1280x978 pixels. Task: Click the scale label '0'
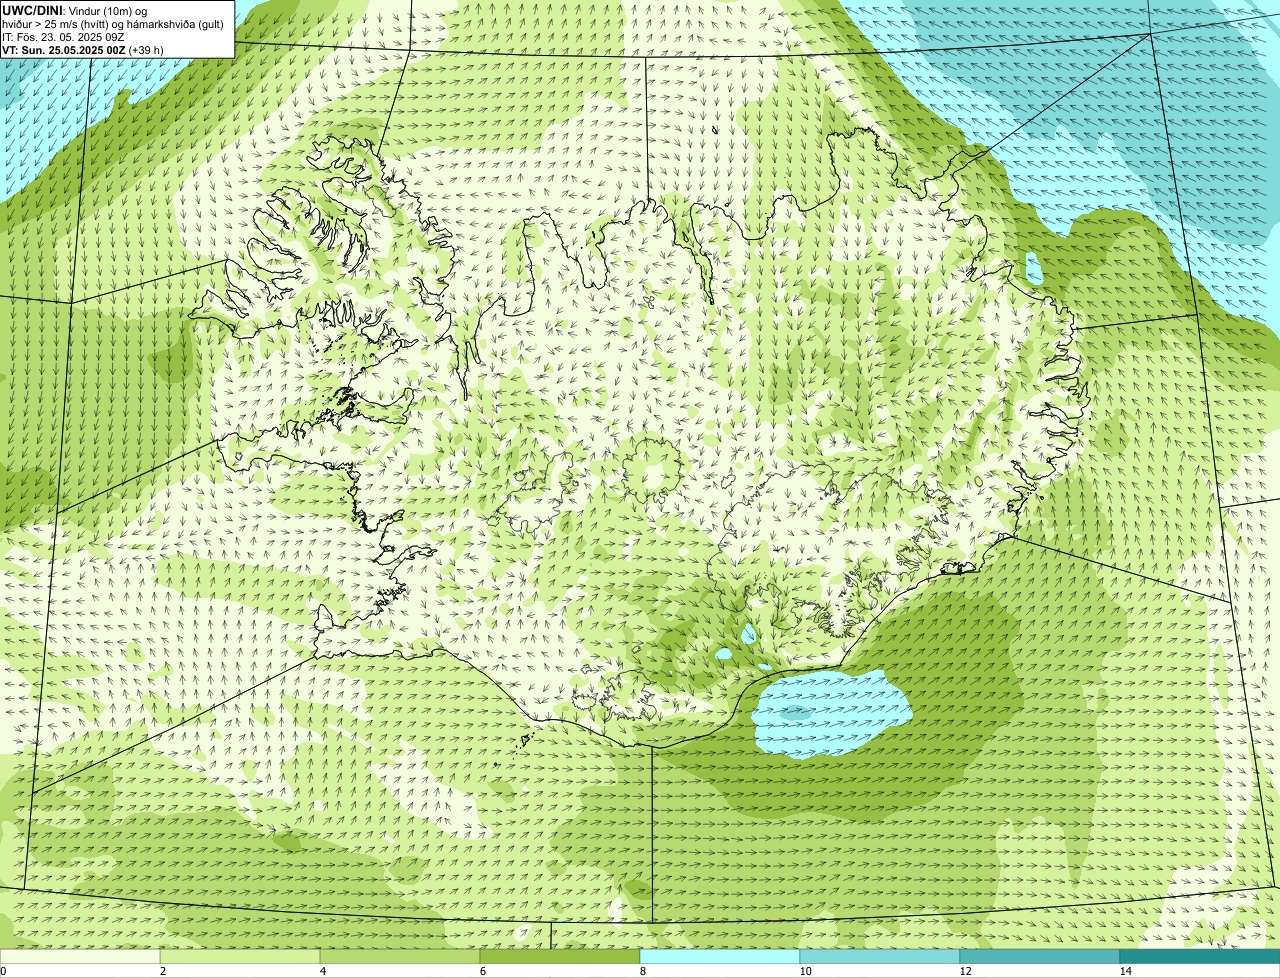(3, 971)
